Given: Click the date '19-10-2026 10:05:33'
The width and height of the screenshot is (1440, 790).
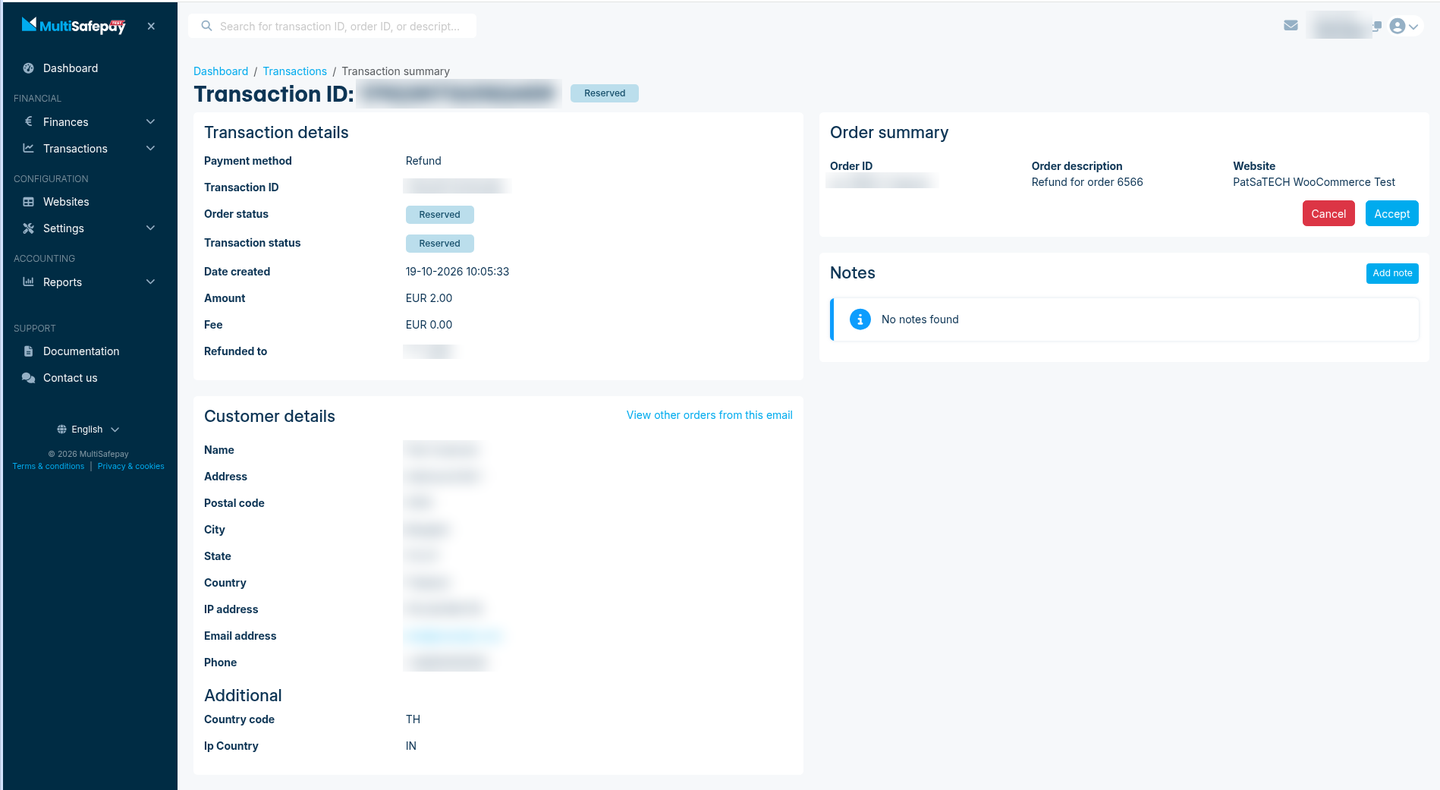Looking at the screenshot, I should coord(457,271).
